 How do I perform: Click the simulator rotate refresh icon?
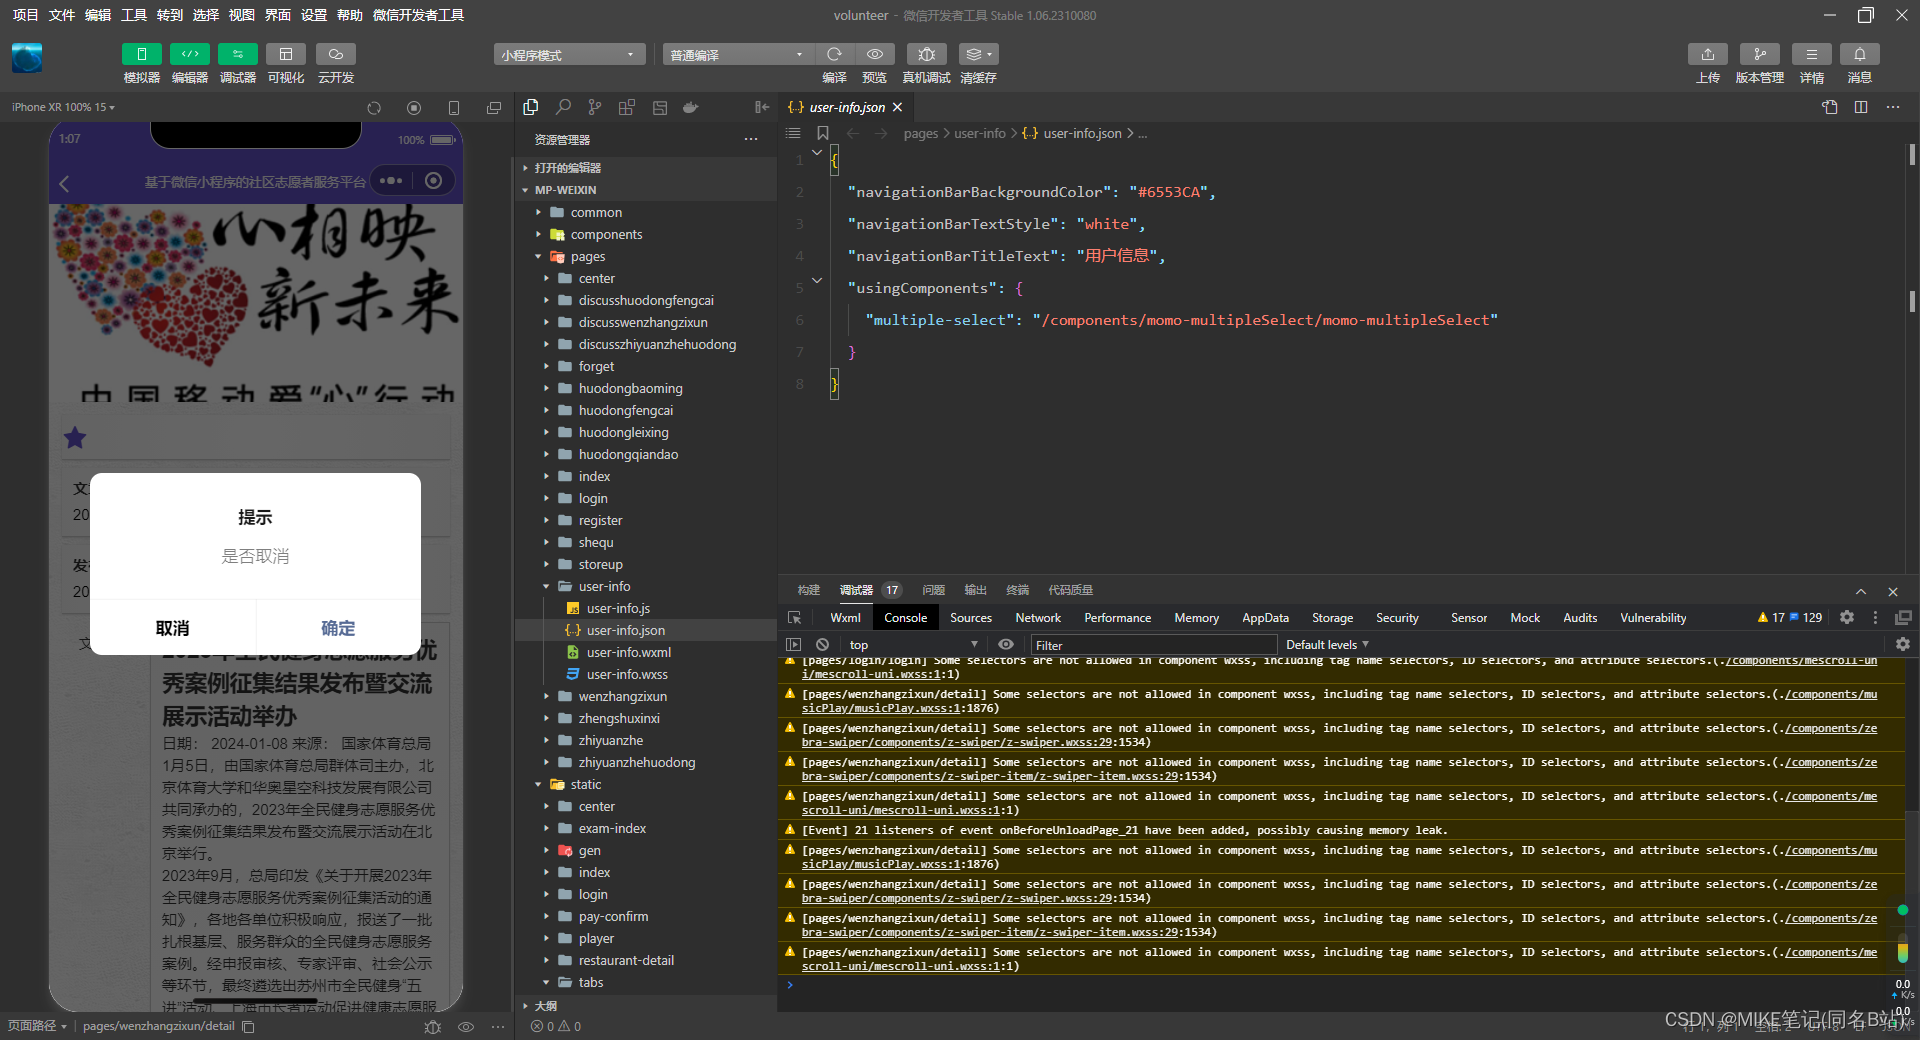point(374,108)
